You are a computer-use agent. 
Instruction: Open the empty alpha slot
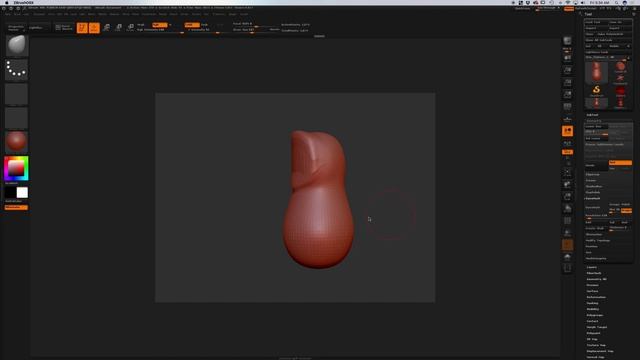(x=17, y=93)
